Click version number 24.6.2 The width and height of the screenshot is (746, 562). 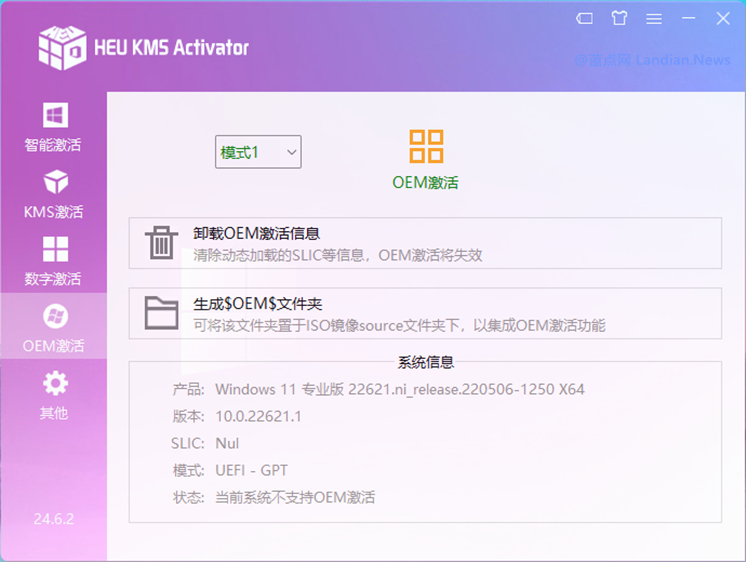point(54,519)
